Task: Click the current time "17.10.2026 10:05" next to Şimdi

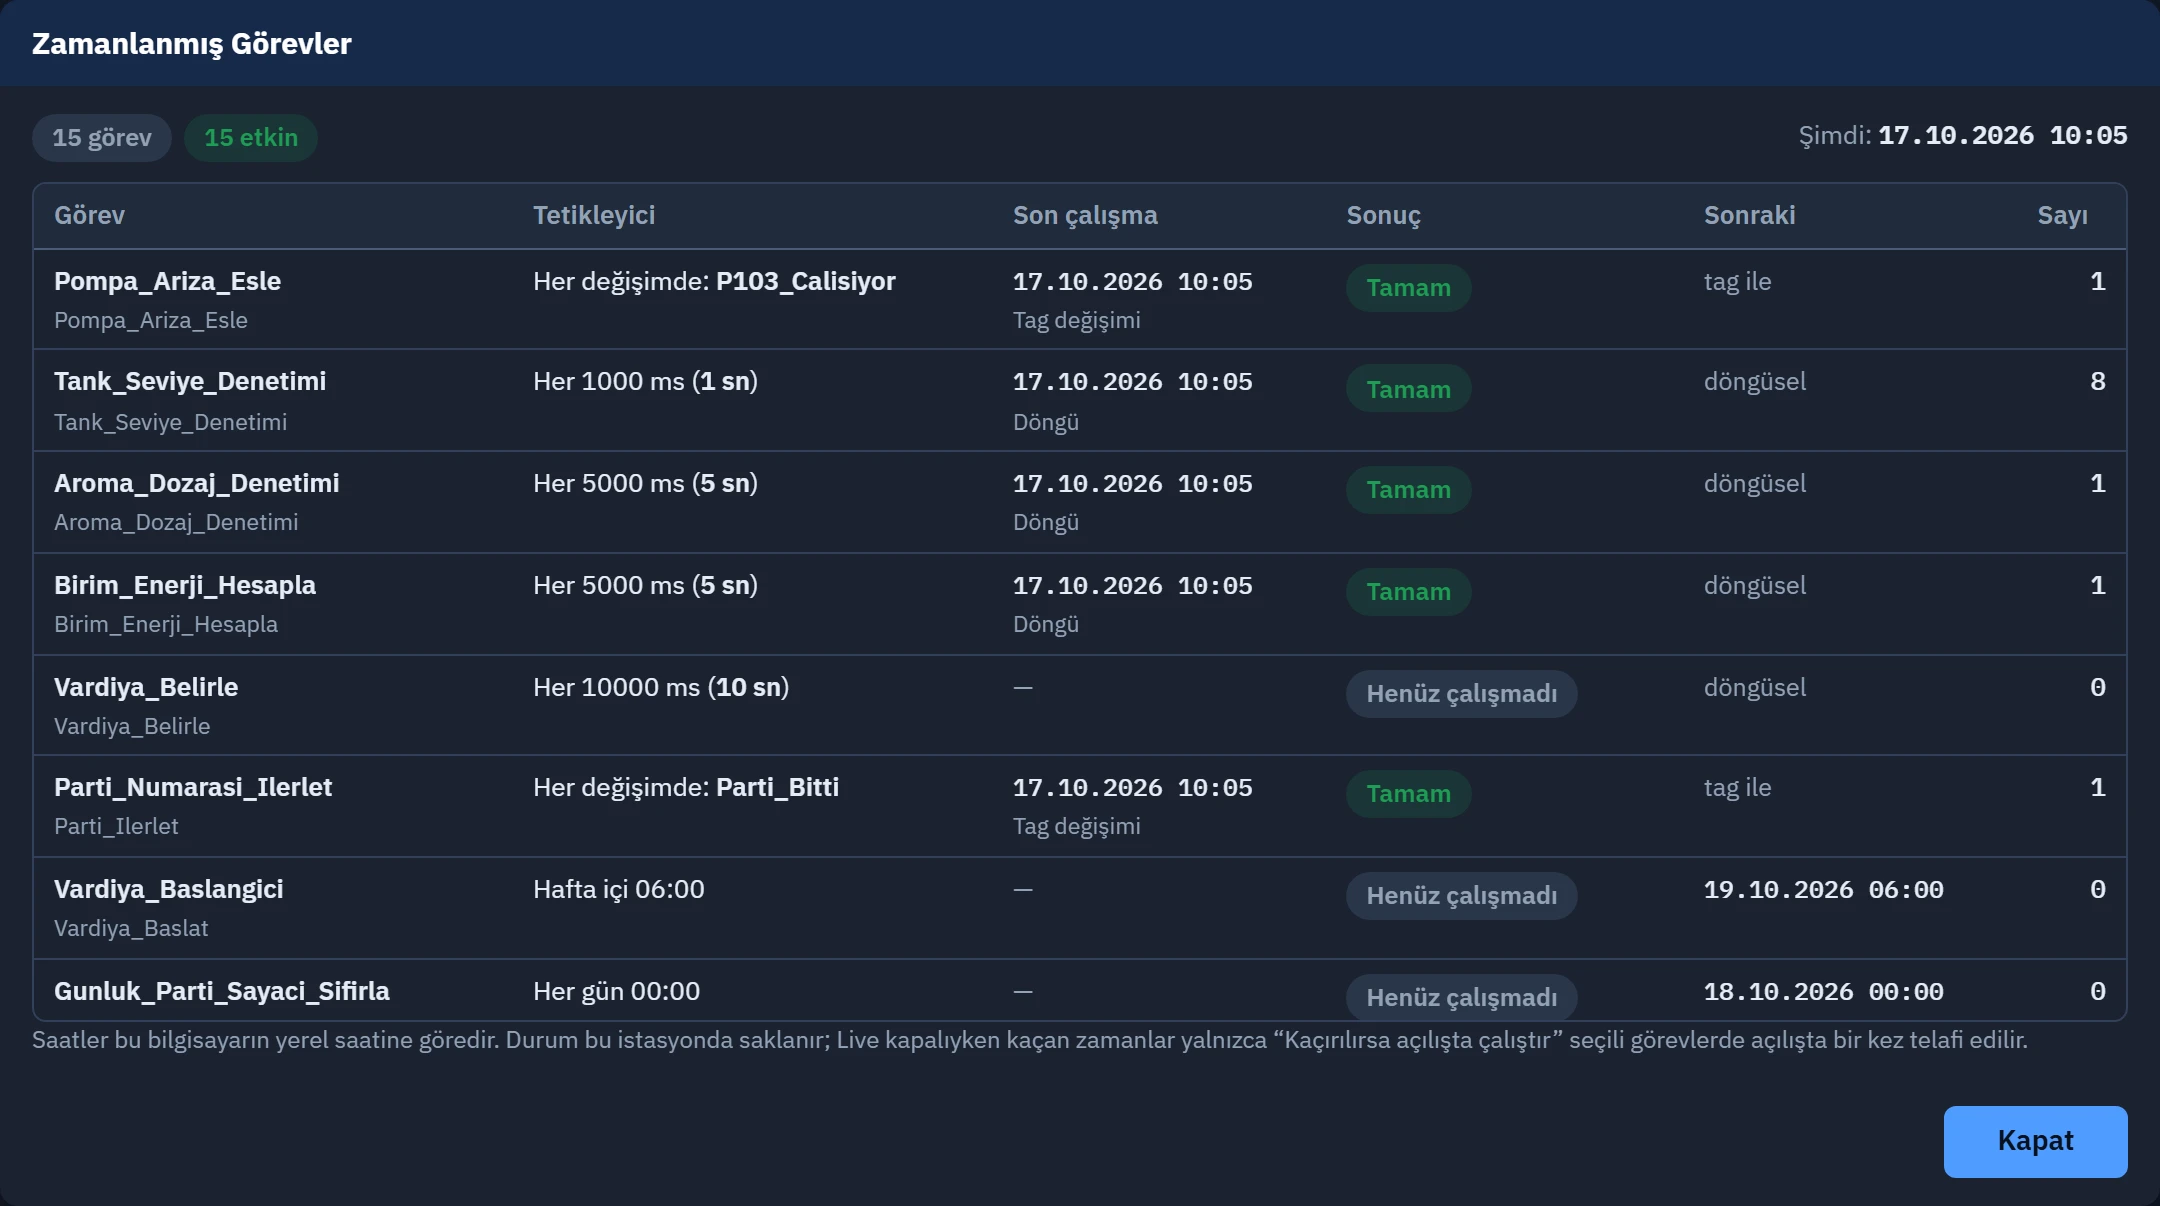Action: [2002, 135]
